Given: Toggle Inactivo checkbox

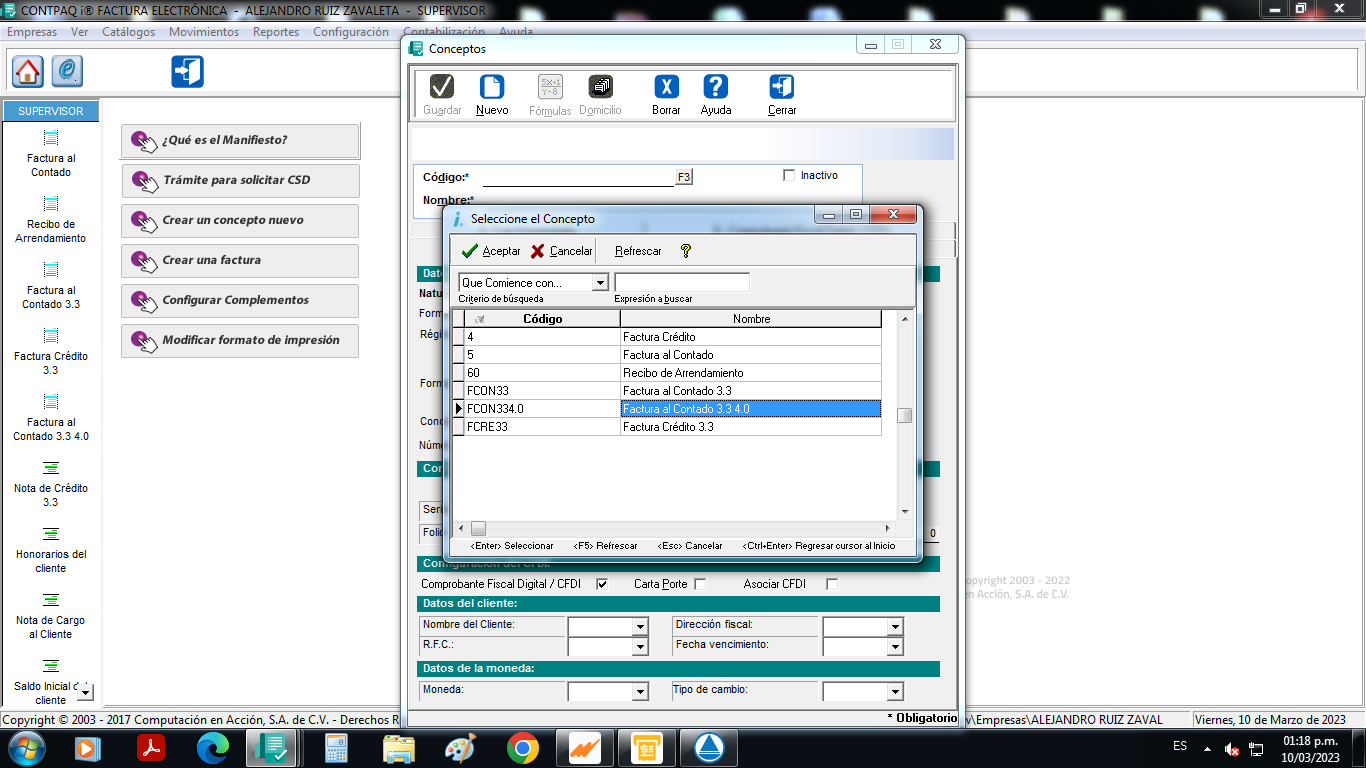Looking at the screenshot, I should tap(789, 175).
